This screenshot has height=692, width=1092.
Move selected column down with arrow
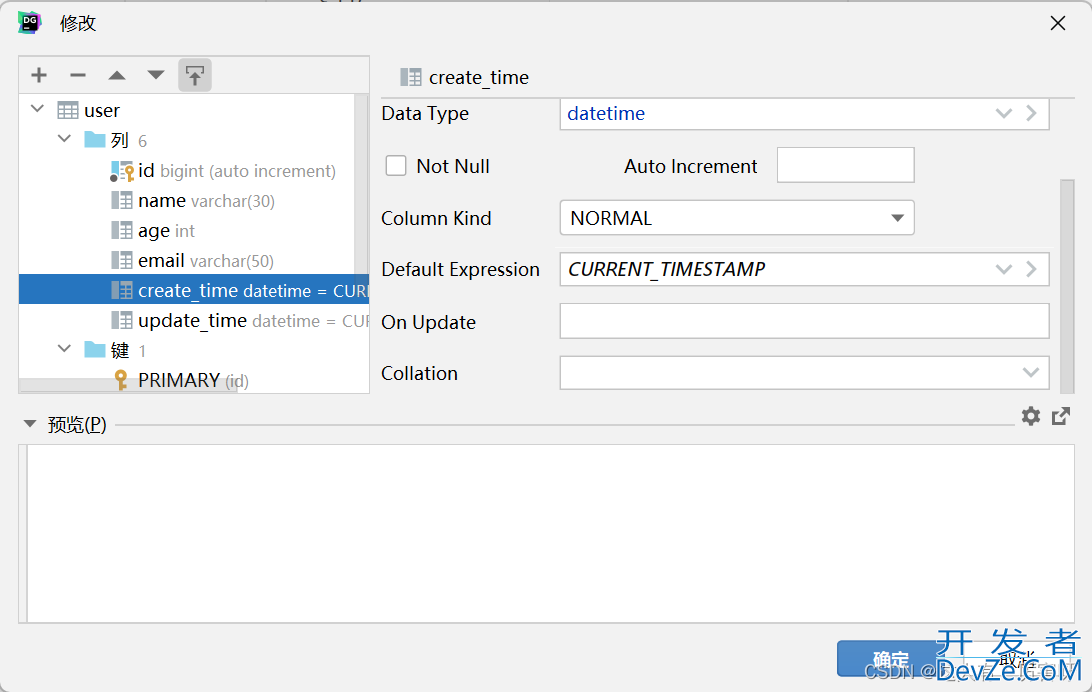click(x=156, y=75)
